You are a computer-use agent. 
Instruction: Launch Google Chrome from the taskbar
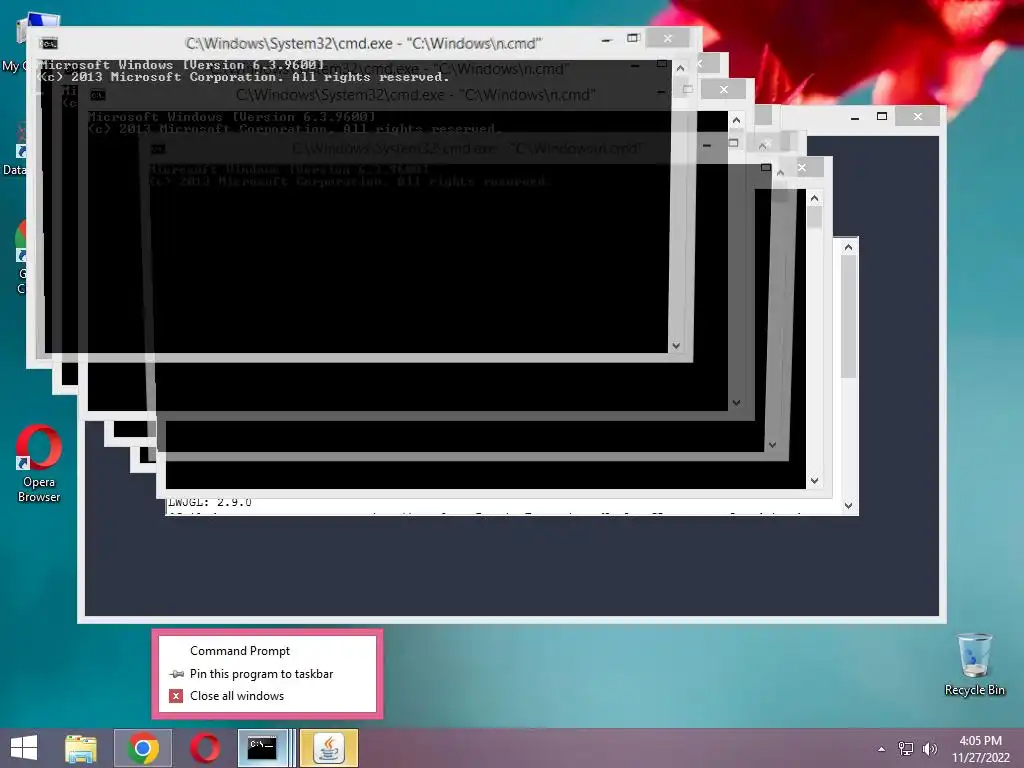coord(143,748)
